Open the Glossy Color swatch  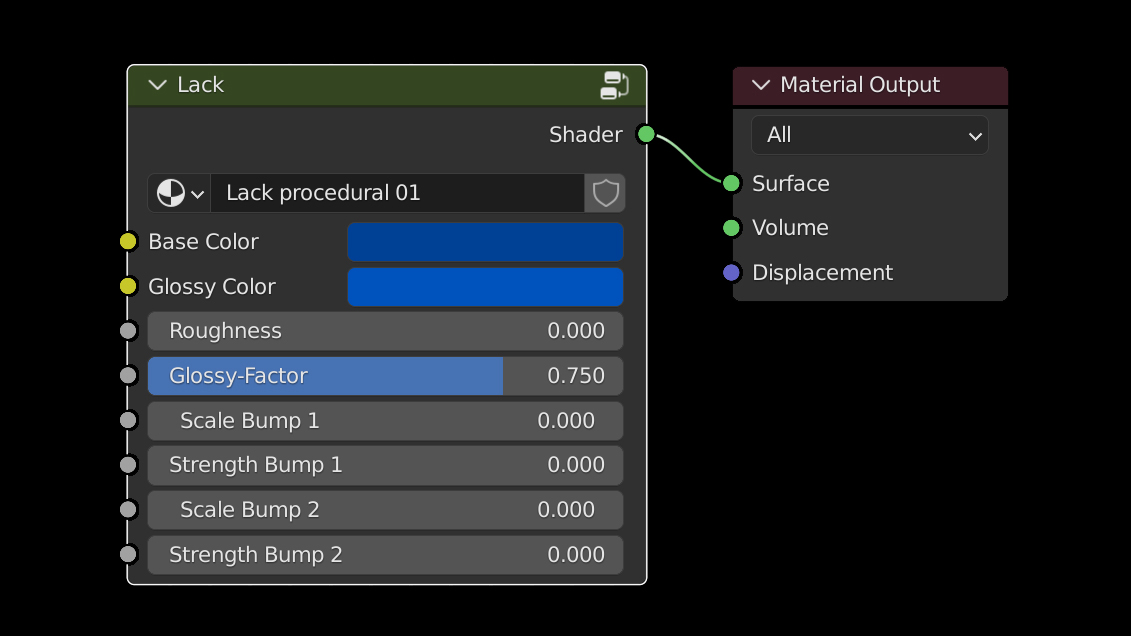[x=485, y=287]
